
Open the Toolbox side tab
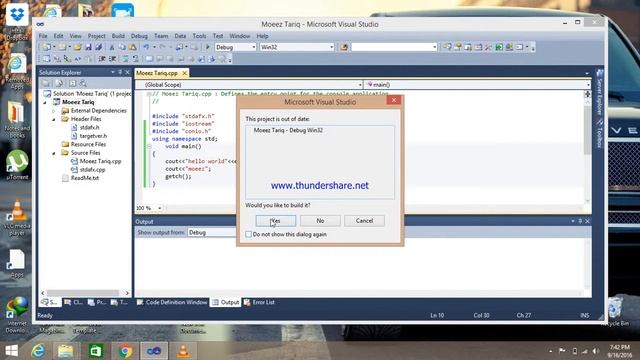tap(599, 134)
